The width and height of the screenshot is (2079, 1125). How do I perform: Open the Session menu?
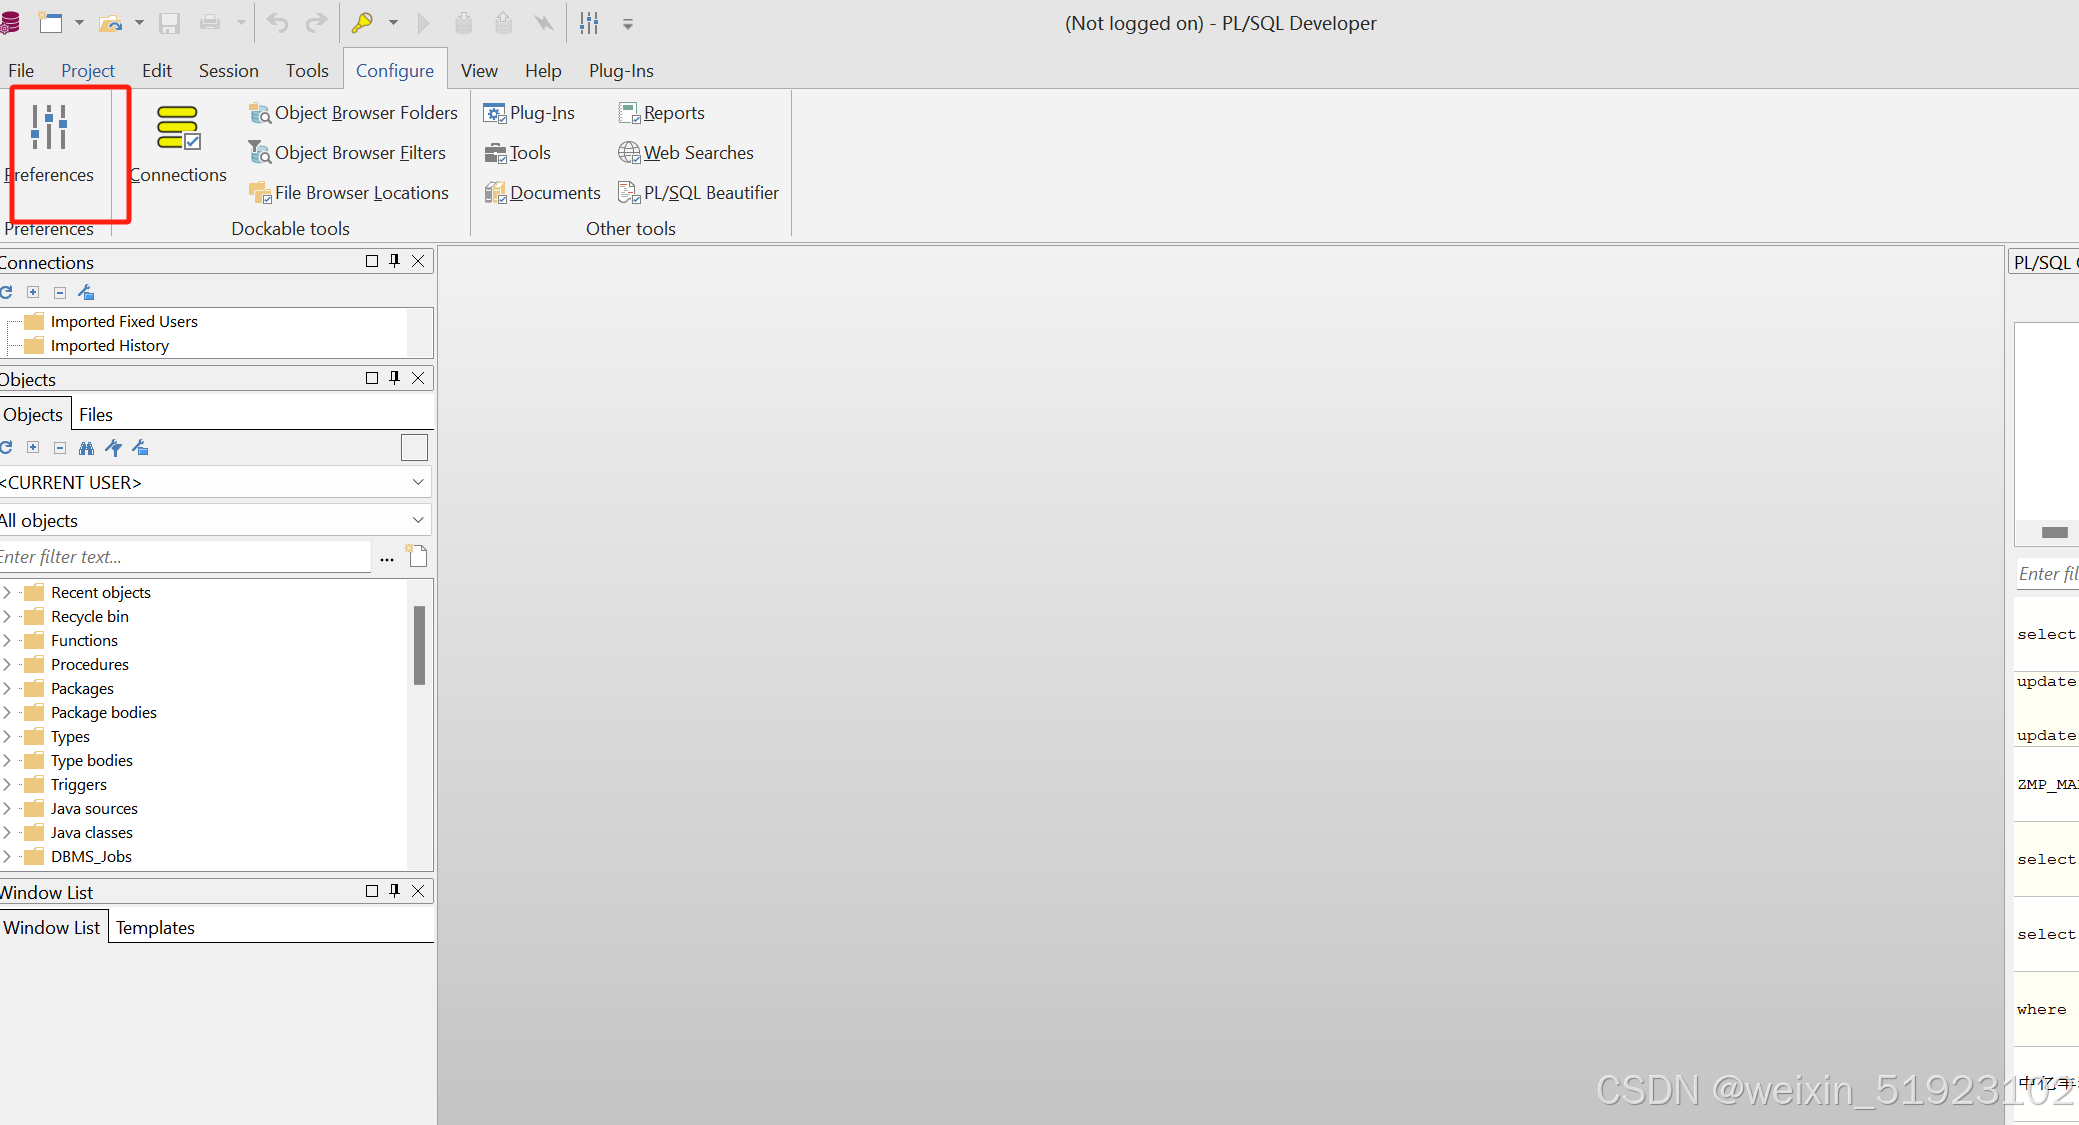click(x=228, y=70)
